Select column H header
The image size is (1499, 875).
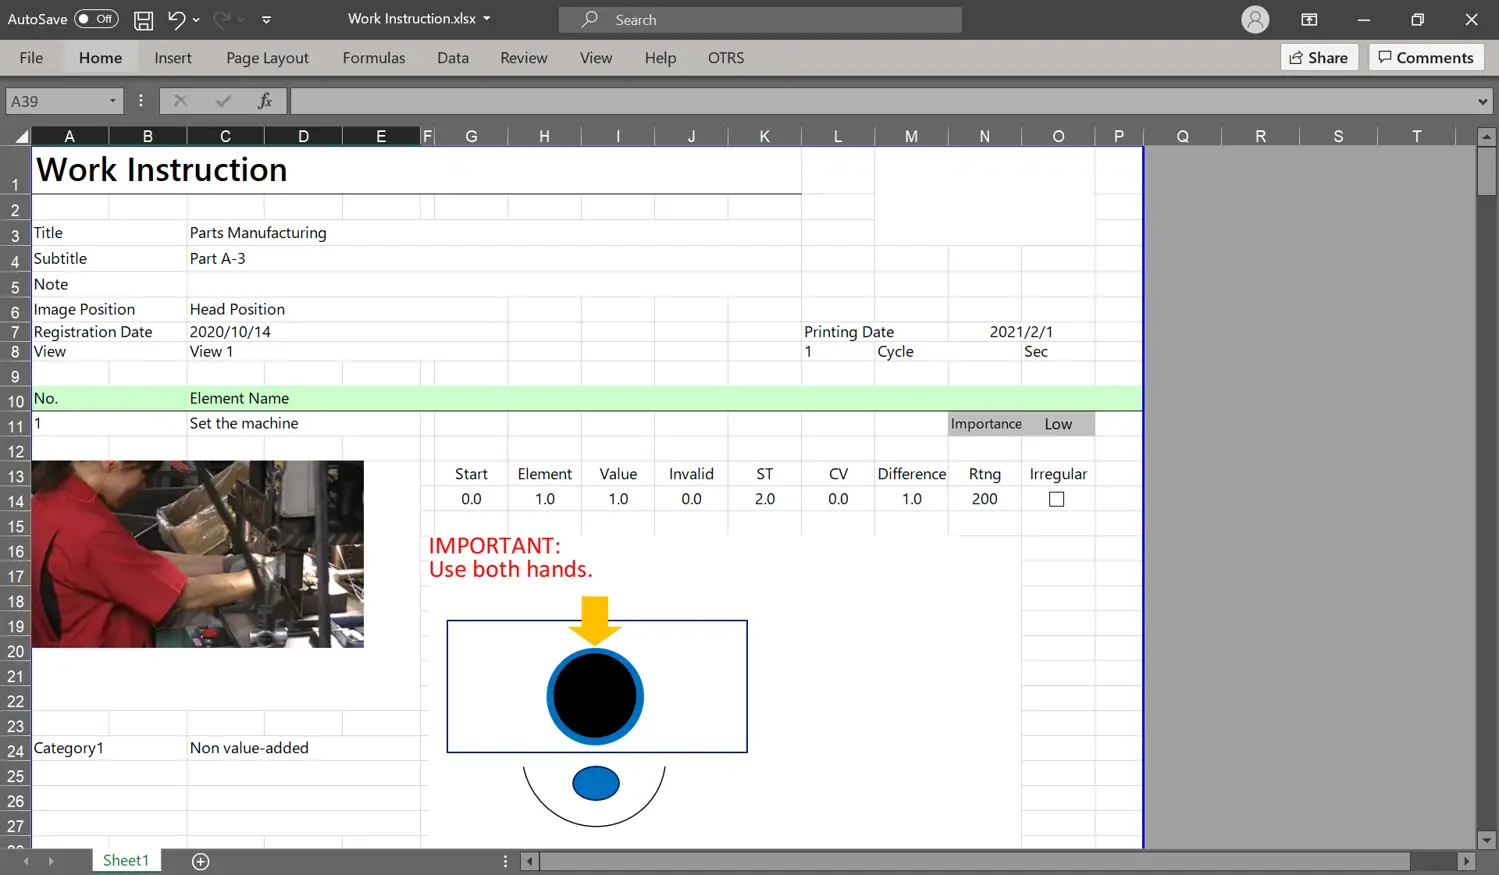pos(544,136)
